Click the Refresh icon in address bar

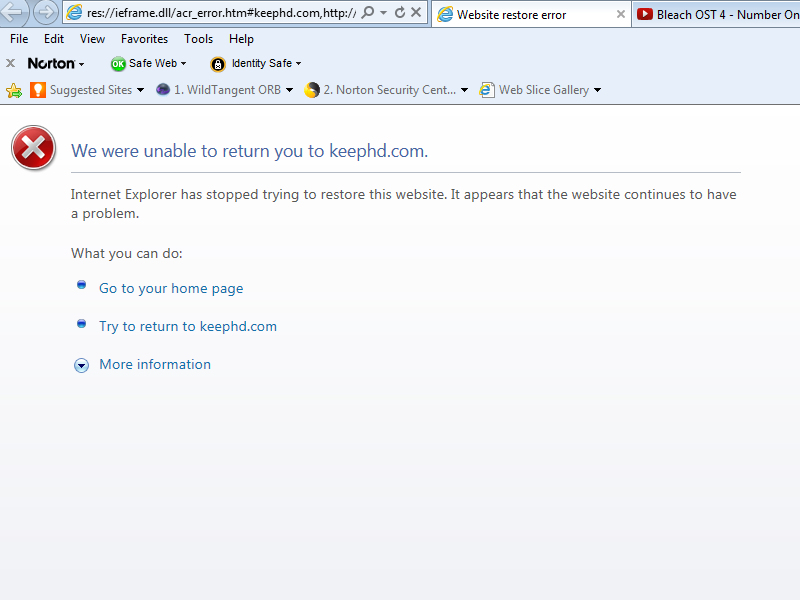pos(400,13)
